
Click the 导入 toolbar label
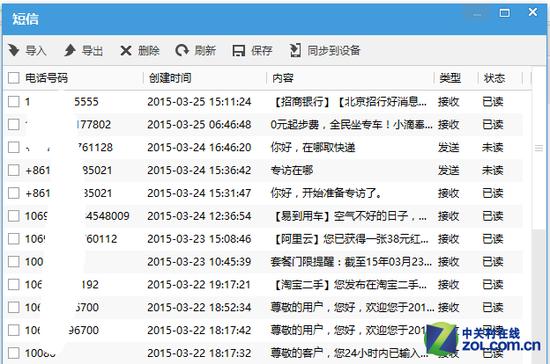36,51
